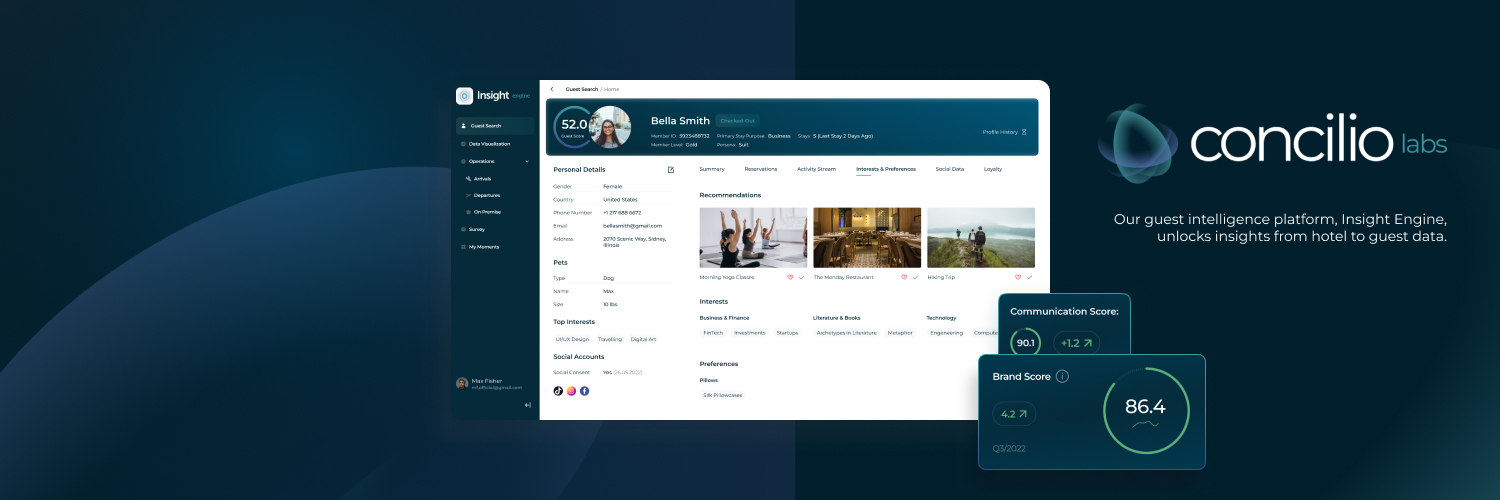This screenshot has width=1500, height=500.
Task: Accept The Monday Restaurant with checkmark
Action: tap(916, 277)
